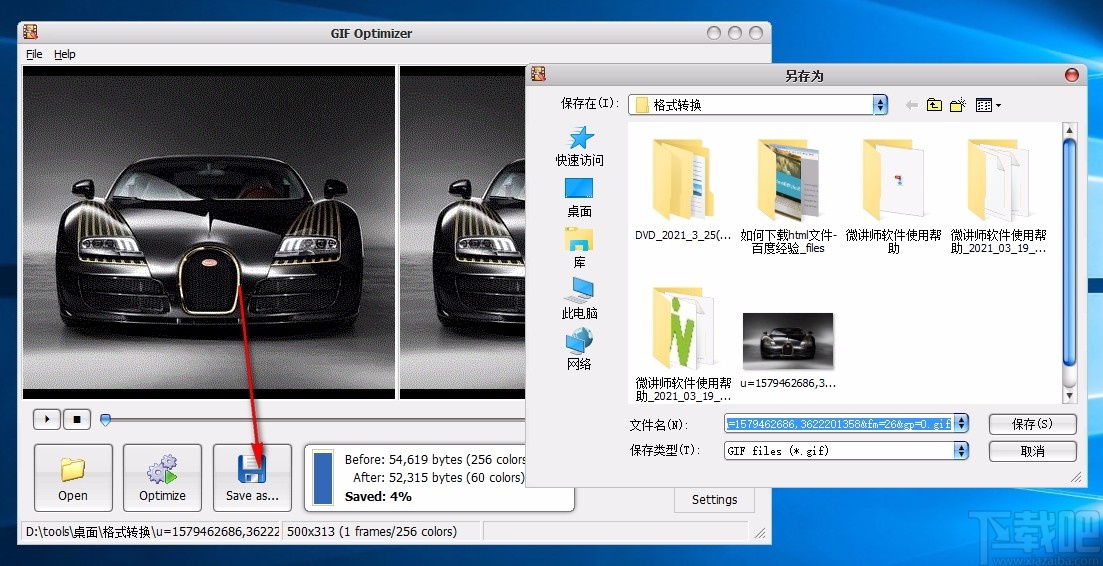Screen dimensions: 1103x566
Task: Select 桌面 in the places sidebar
Action: click(x=580, y=198)
